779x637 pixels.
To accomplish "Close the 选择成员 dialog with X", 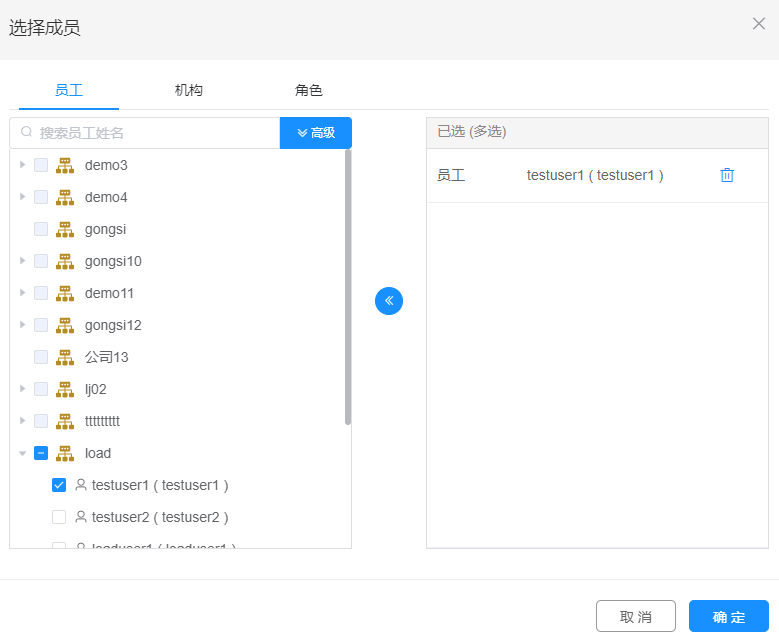I will pyautogui.click(x=759, y=24).
